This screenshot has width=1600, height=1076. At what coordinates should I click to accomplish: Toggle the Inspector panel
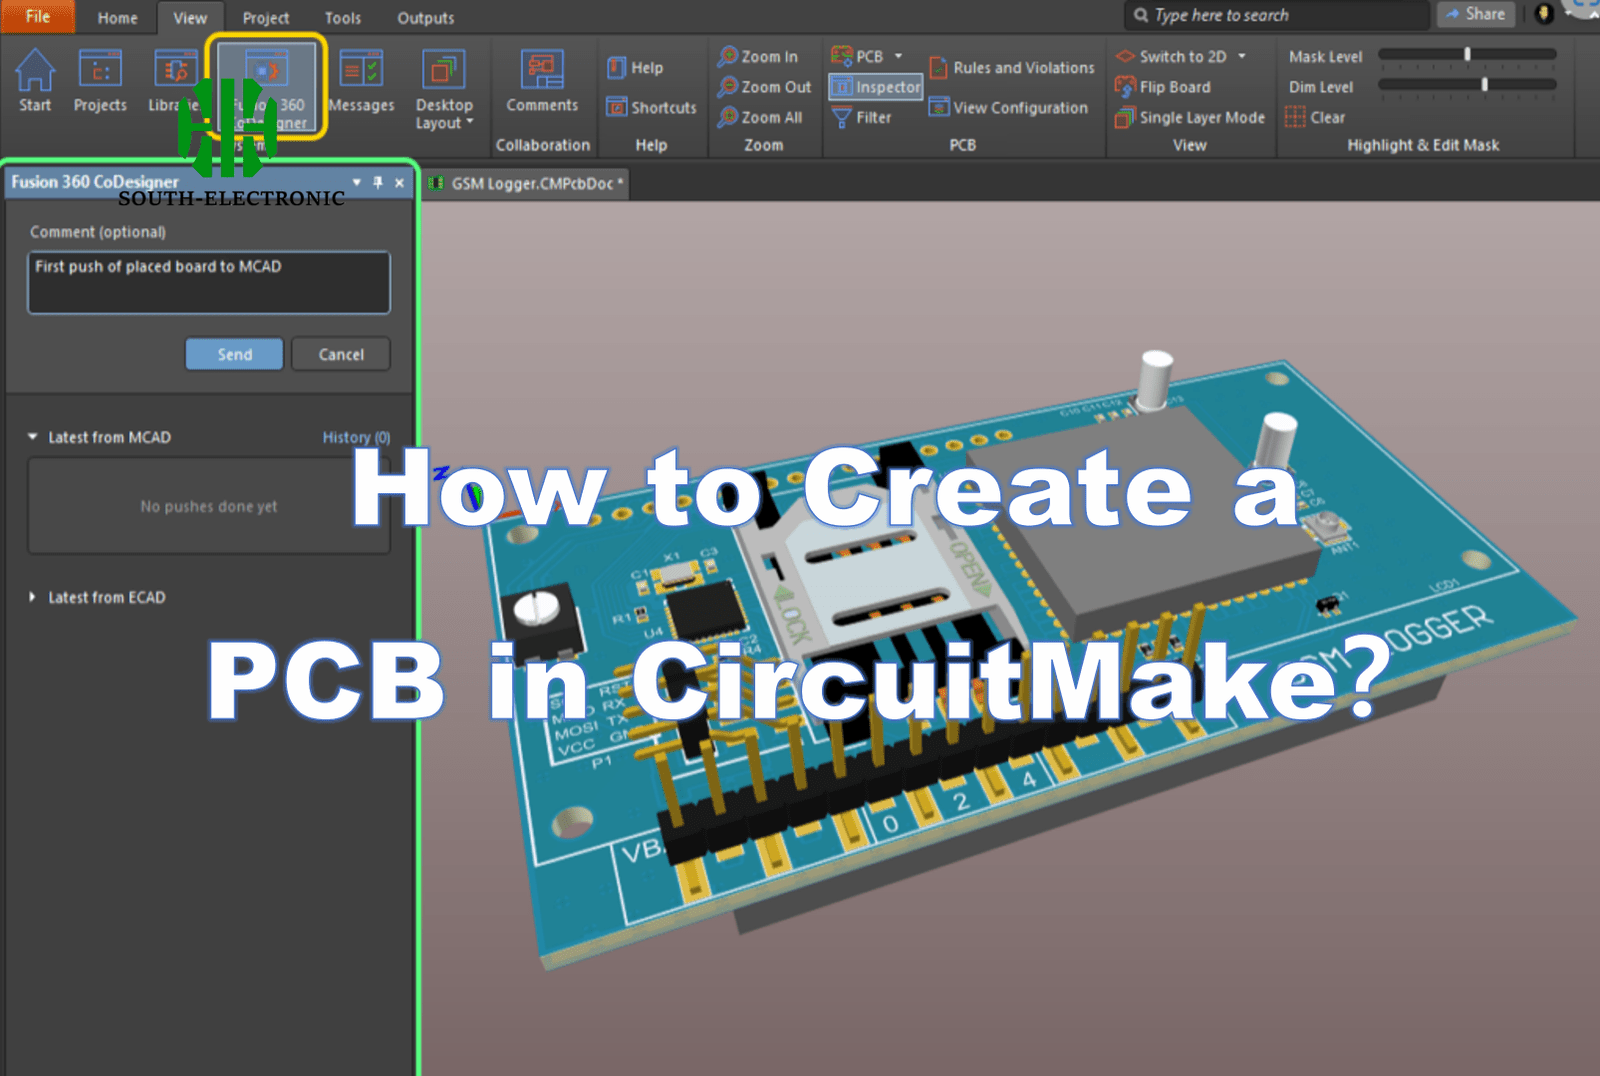point(875,87)
